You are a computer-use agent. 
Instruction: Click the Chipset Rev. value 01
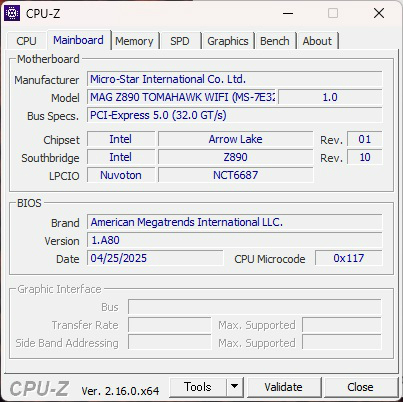tap(365, 139)
